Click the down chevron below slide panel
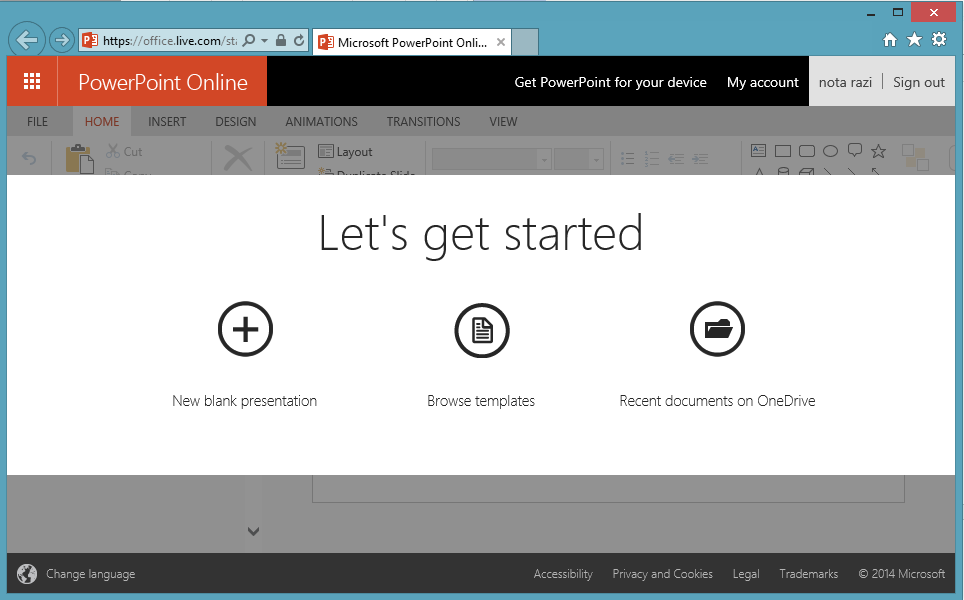 [253, 531]
